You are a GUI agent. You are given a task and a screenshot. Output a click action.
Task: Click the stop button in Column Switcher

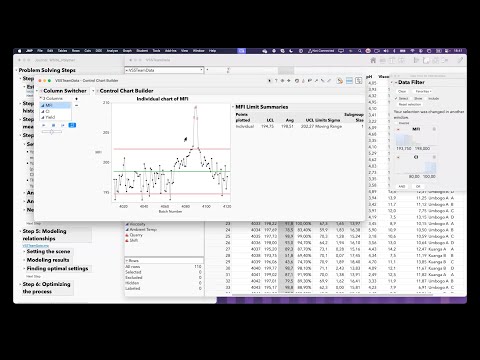53,125
